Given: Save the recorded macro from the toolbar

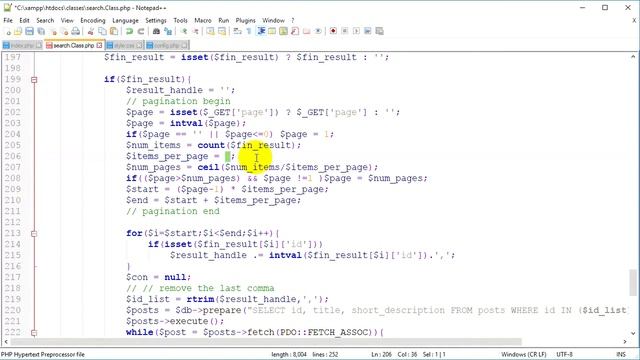Looking at the screenshot, I should pyautogui.click(x=379, y=31).
